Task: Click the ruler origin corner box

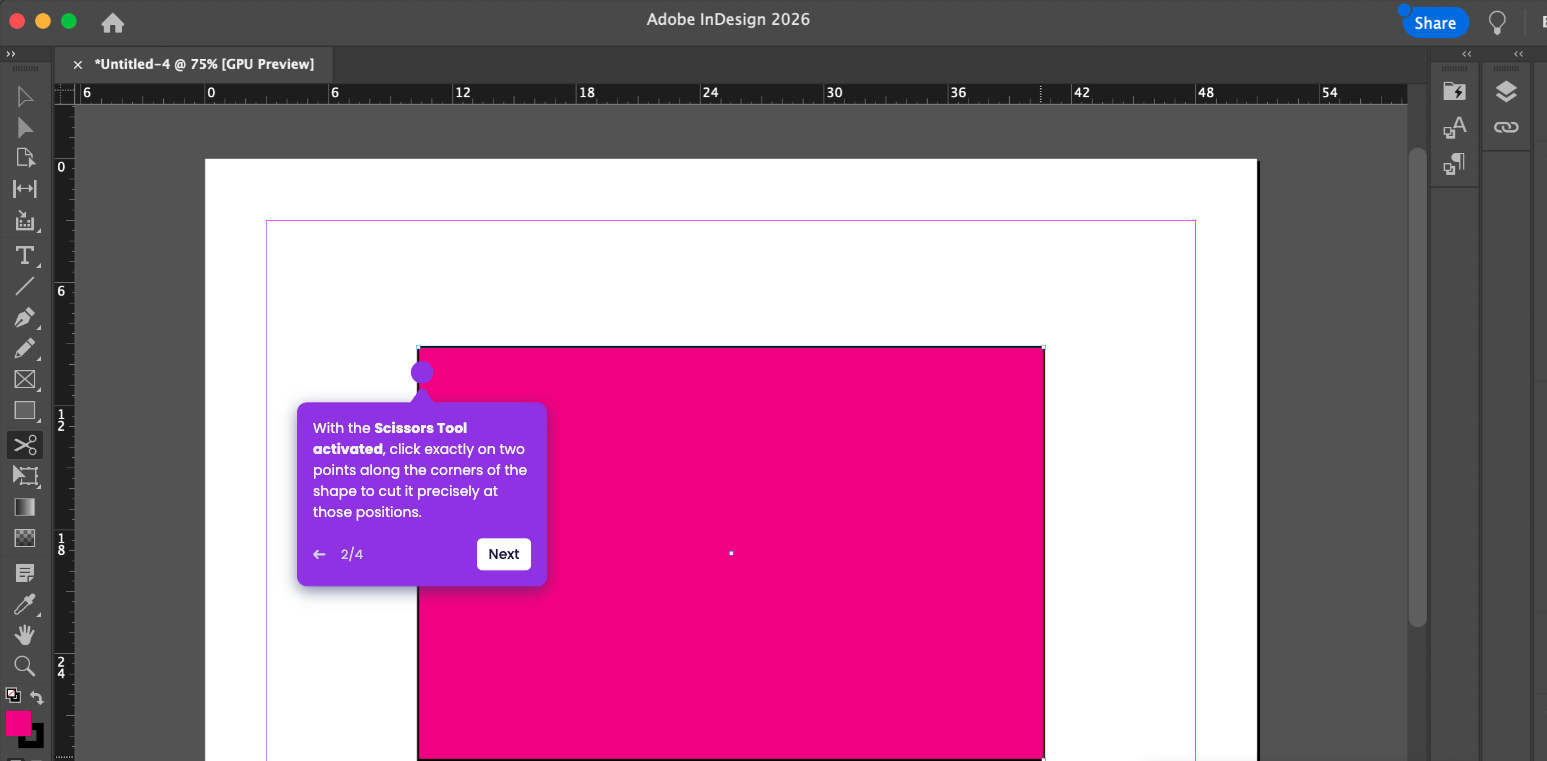Action: point(65,93)
